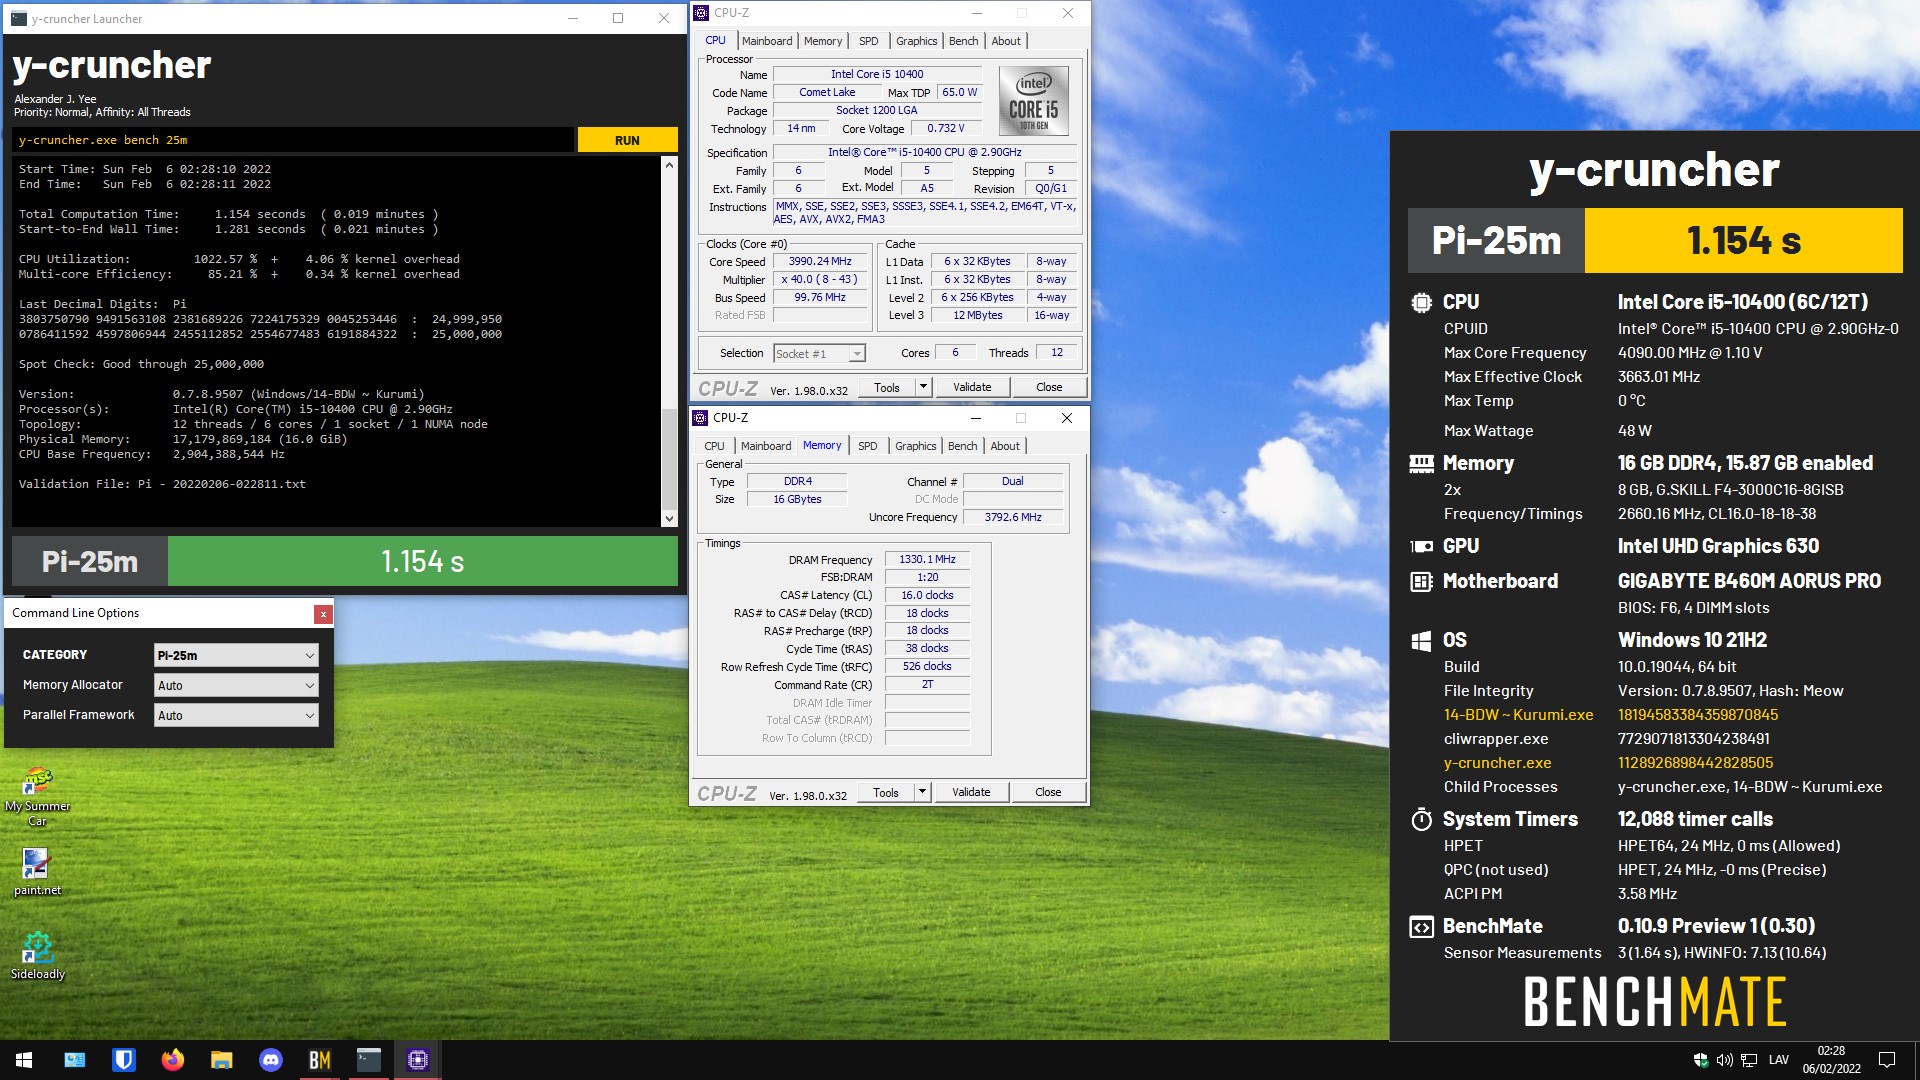
Task: Select the 14-BDW ~ Kurumi.exe hash line
Action: [1610, 715]
